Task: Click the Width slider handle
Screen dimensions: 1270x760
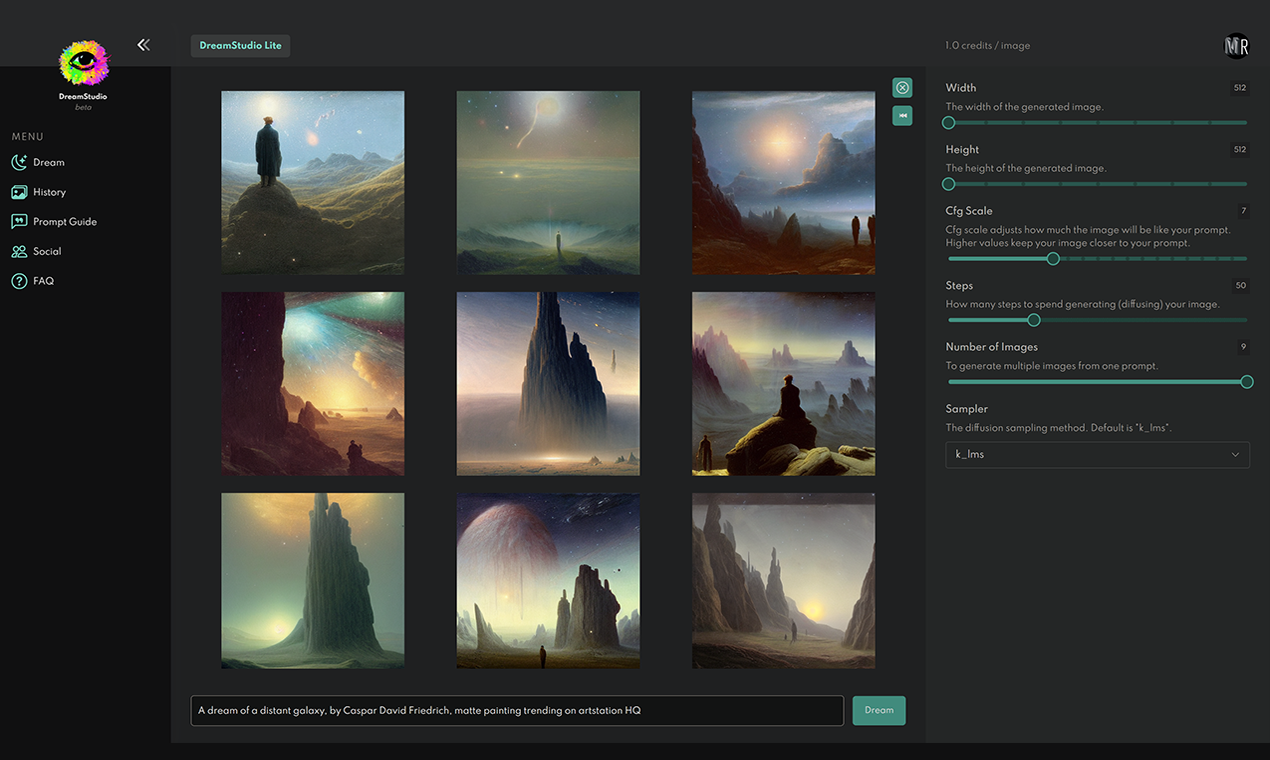Action: 949,123
